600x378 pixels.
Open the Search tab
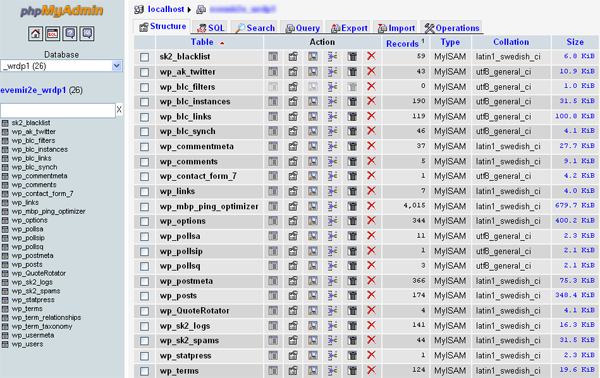click(255, 28)
